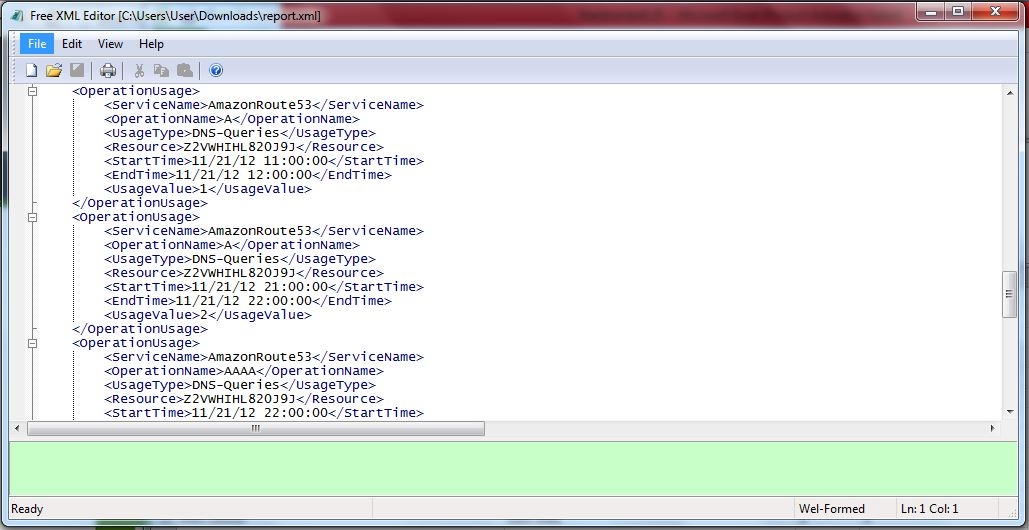Minimize the Free XML Editor window

pyautogui.click(x=929, y=11)
